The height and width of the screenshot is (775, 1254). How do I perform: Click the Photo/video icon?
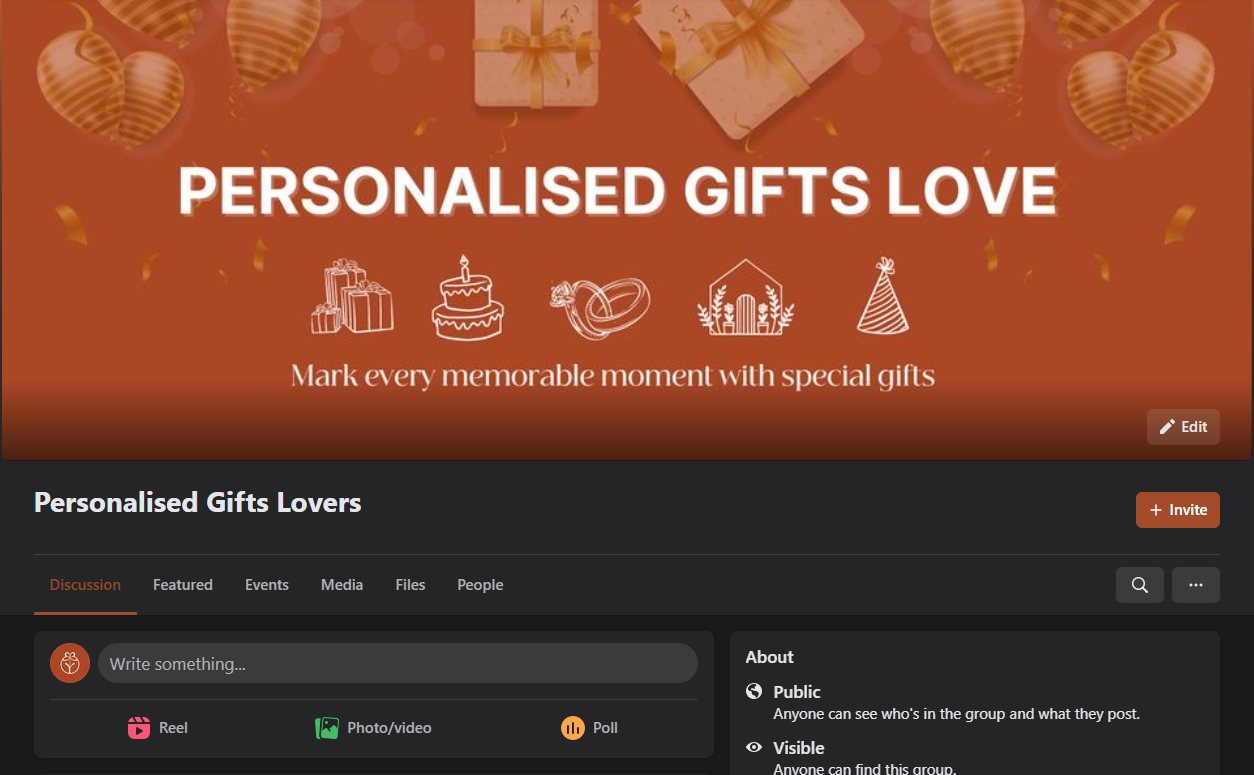(327, 728)
